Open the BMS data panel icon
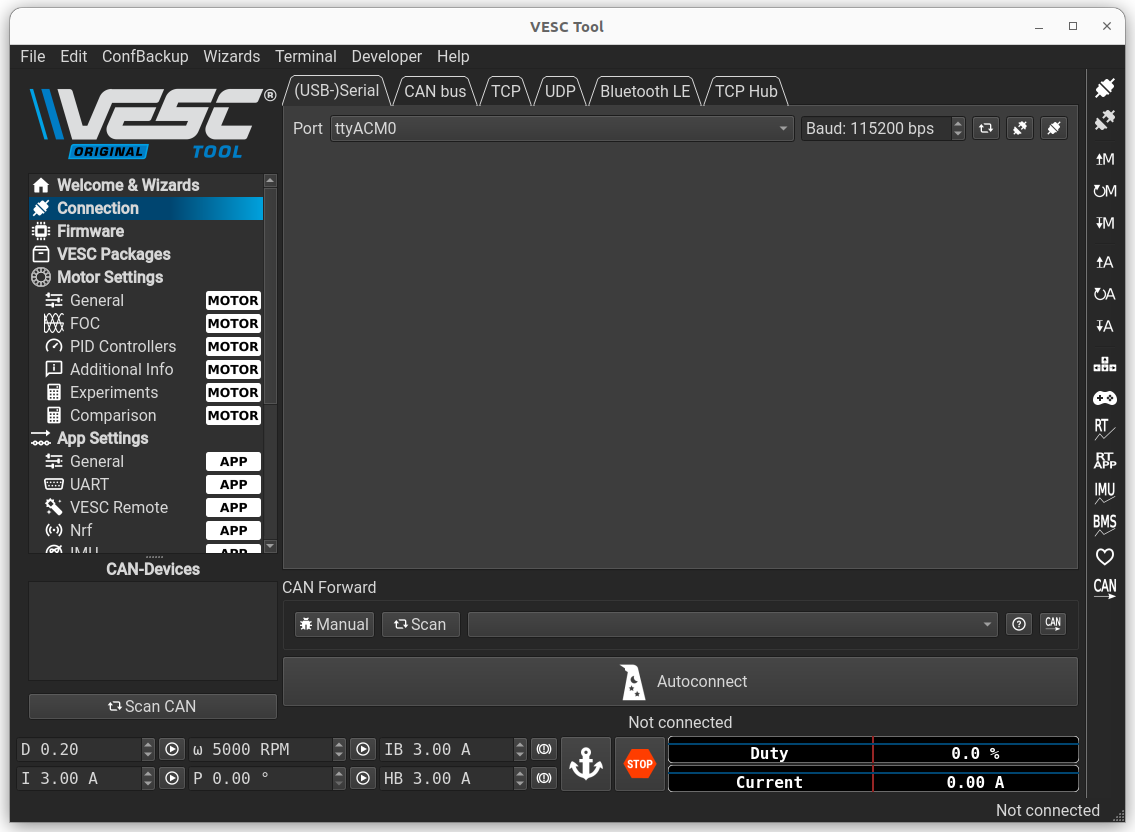1135x832 pixels. pos(1104,523)
